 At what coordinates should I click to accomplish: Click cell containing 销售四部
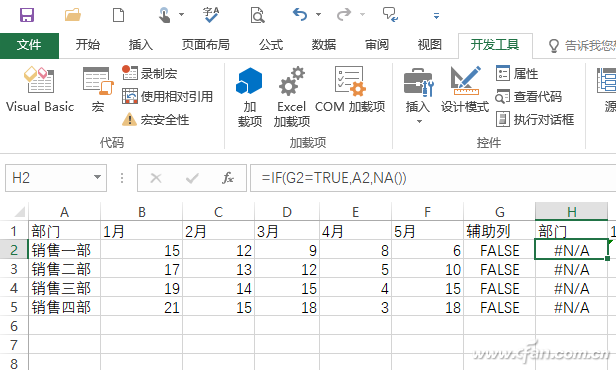(64, 307)
